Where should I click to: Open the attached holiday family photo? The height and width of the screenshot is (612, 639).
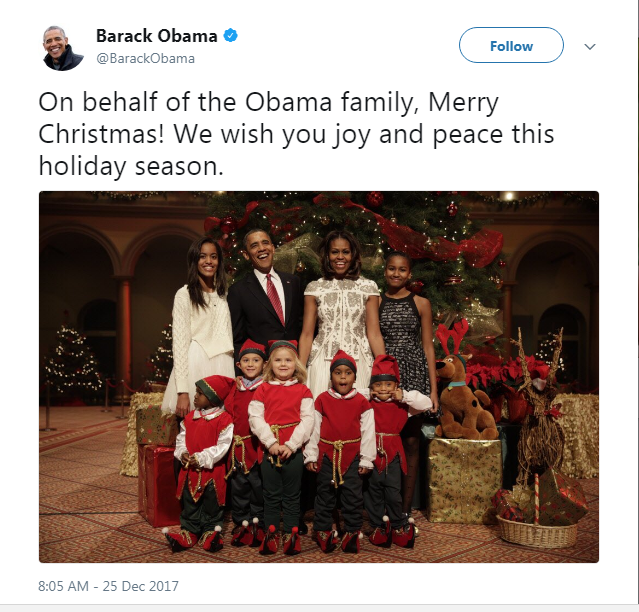point(318,377)
